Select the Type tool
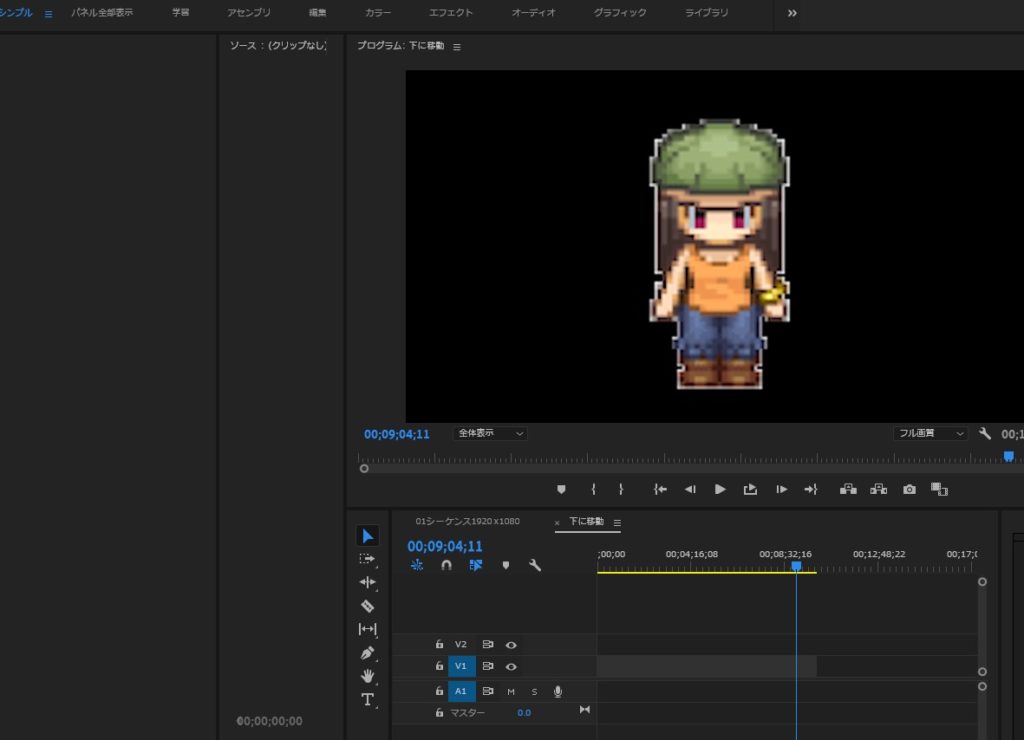 pyautogui.click(x=367, y=700)
